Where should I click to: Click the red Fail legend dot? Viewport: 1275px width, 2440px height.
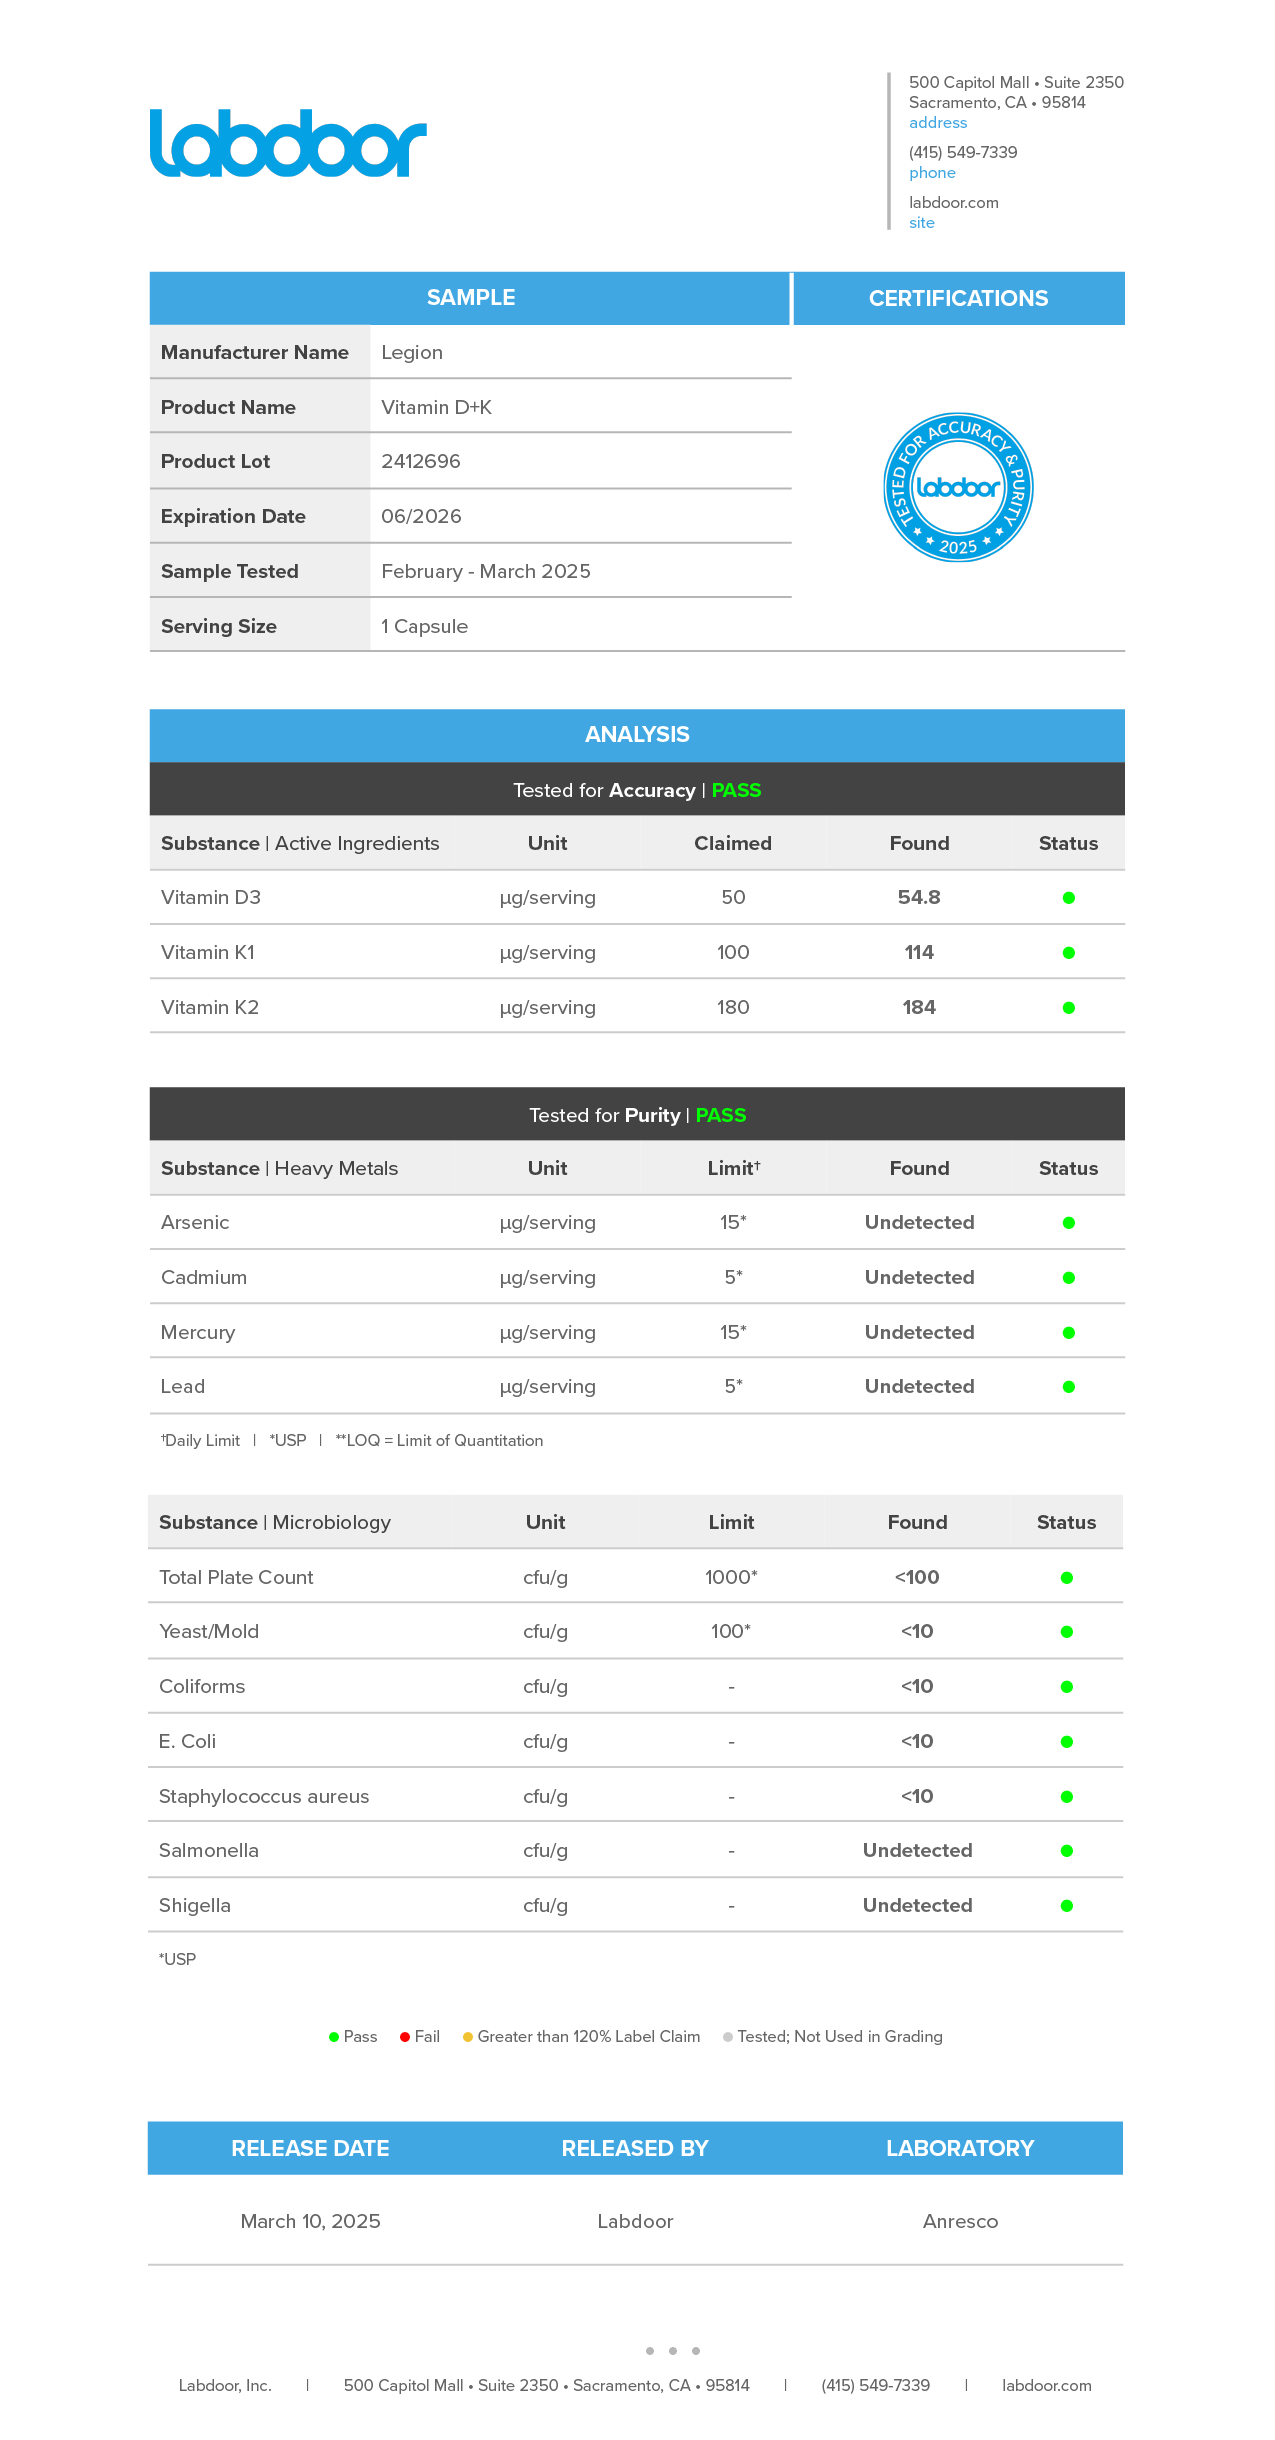(x=405, y=2037)
